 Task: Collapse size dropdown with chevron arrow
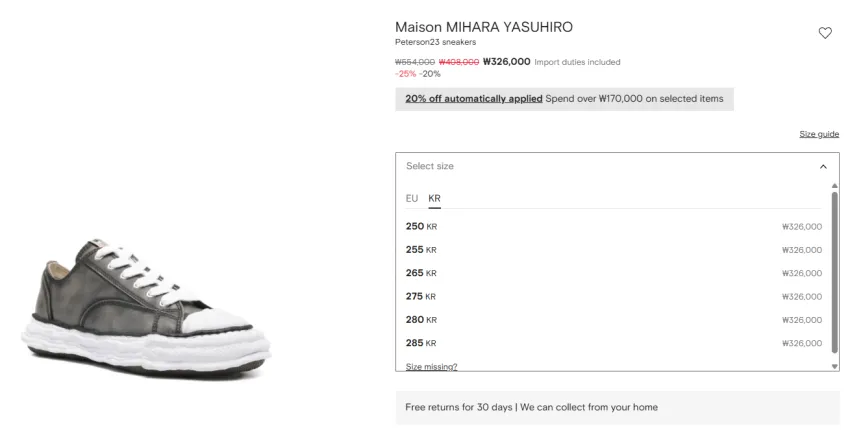point(823,167)
